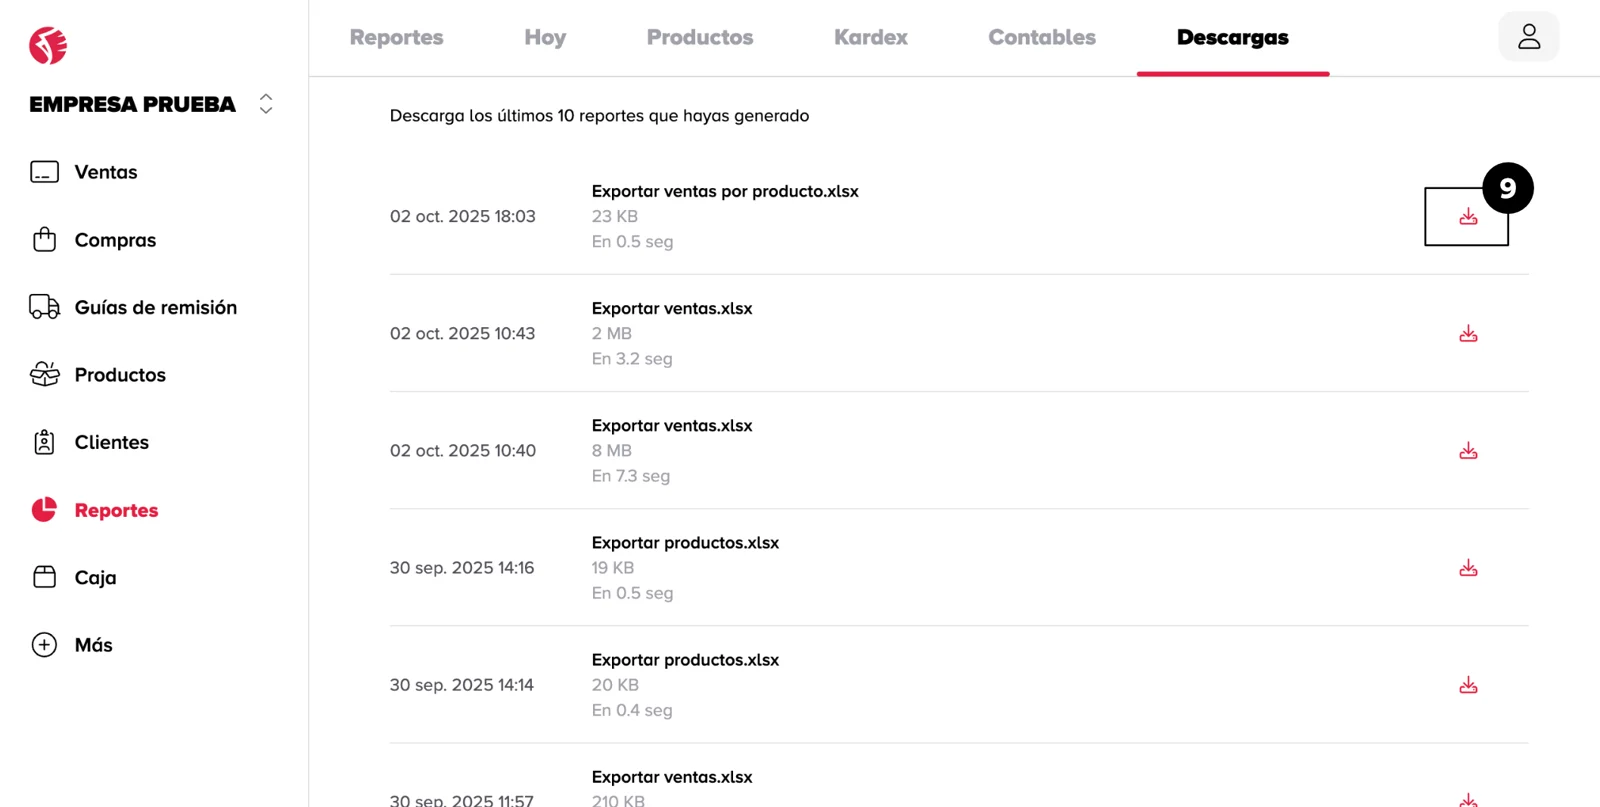Download the 19 KB Exportar productos.xlsx file
1600x807 pixels.
pos(1467,568)
